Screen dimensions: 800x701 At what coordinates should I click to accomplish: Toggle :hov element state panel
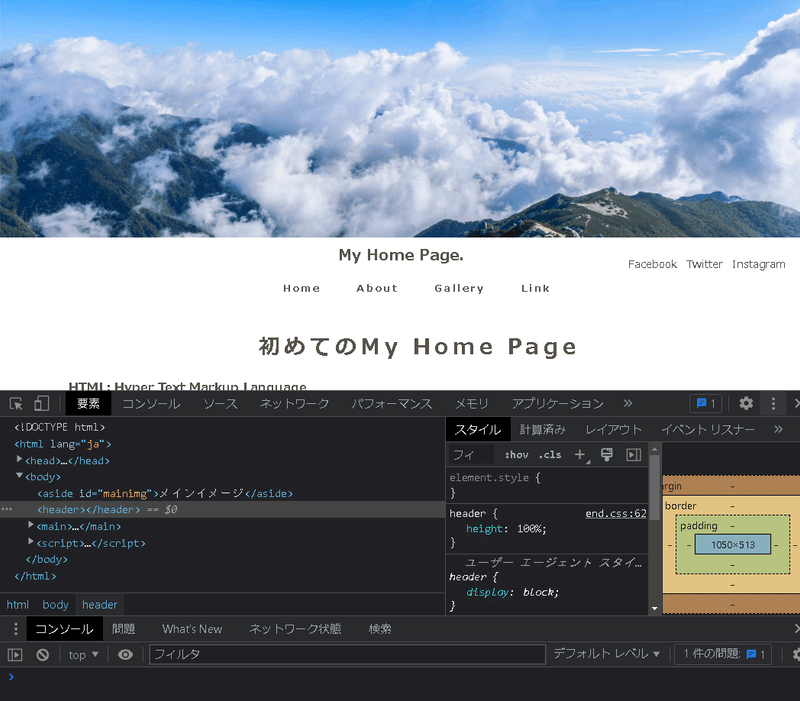(x=516, y=455)
